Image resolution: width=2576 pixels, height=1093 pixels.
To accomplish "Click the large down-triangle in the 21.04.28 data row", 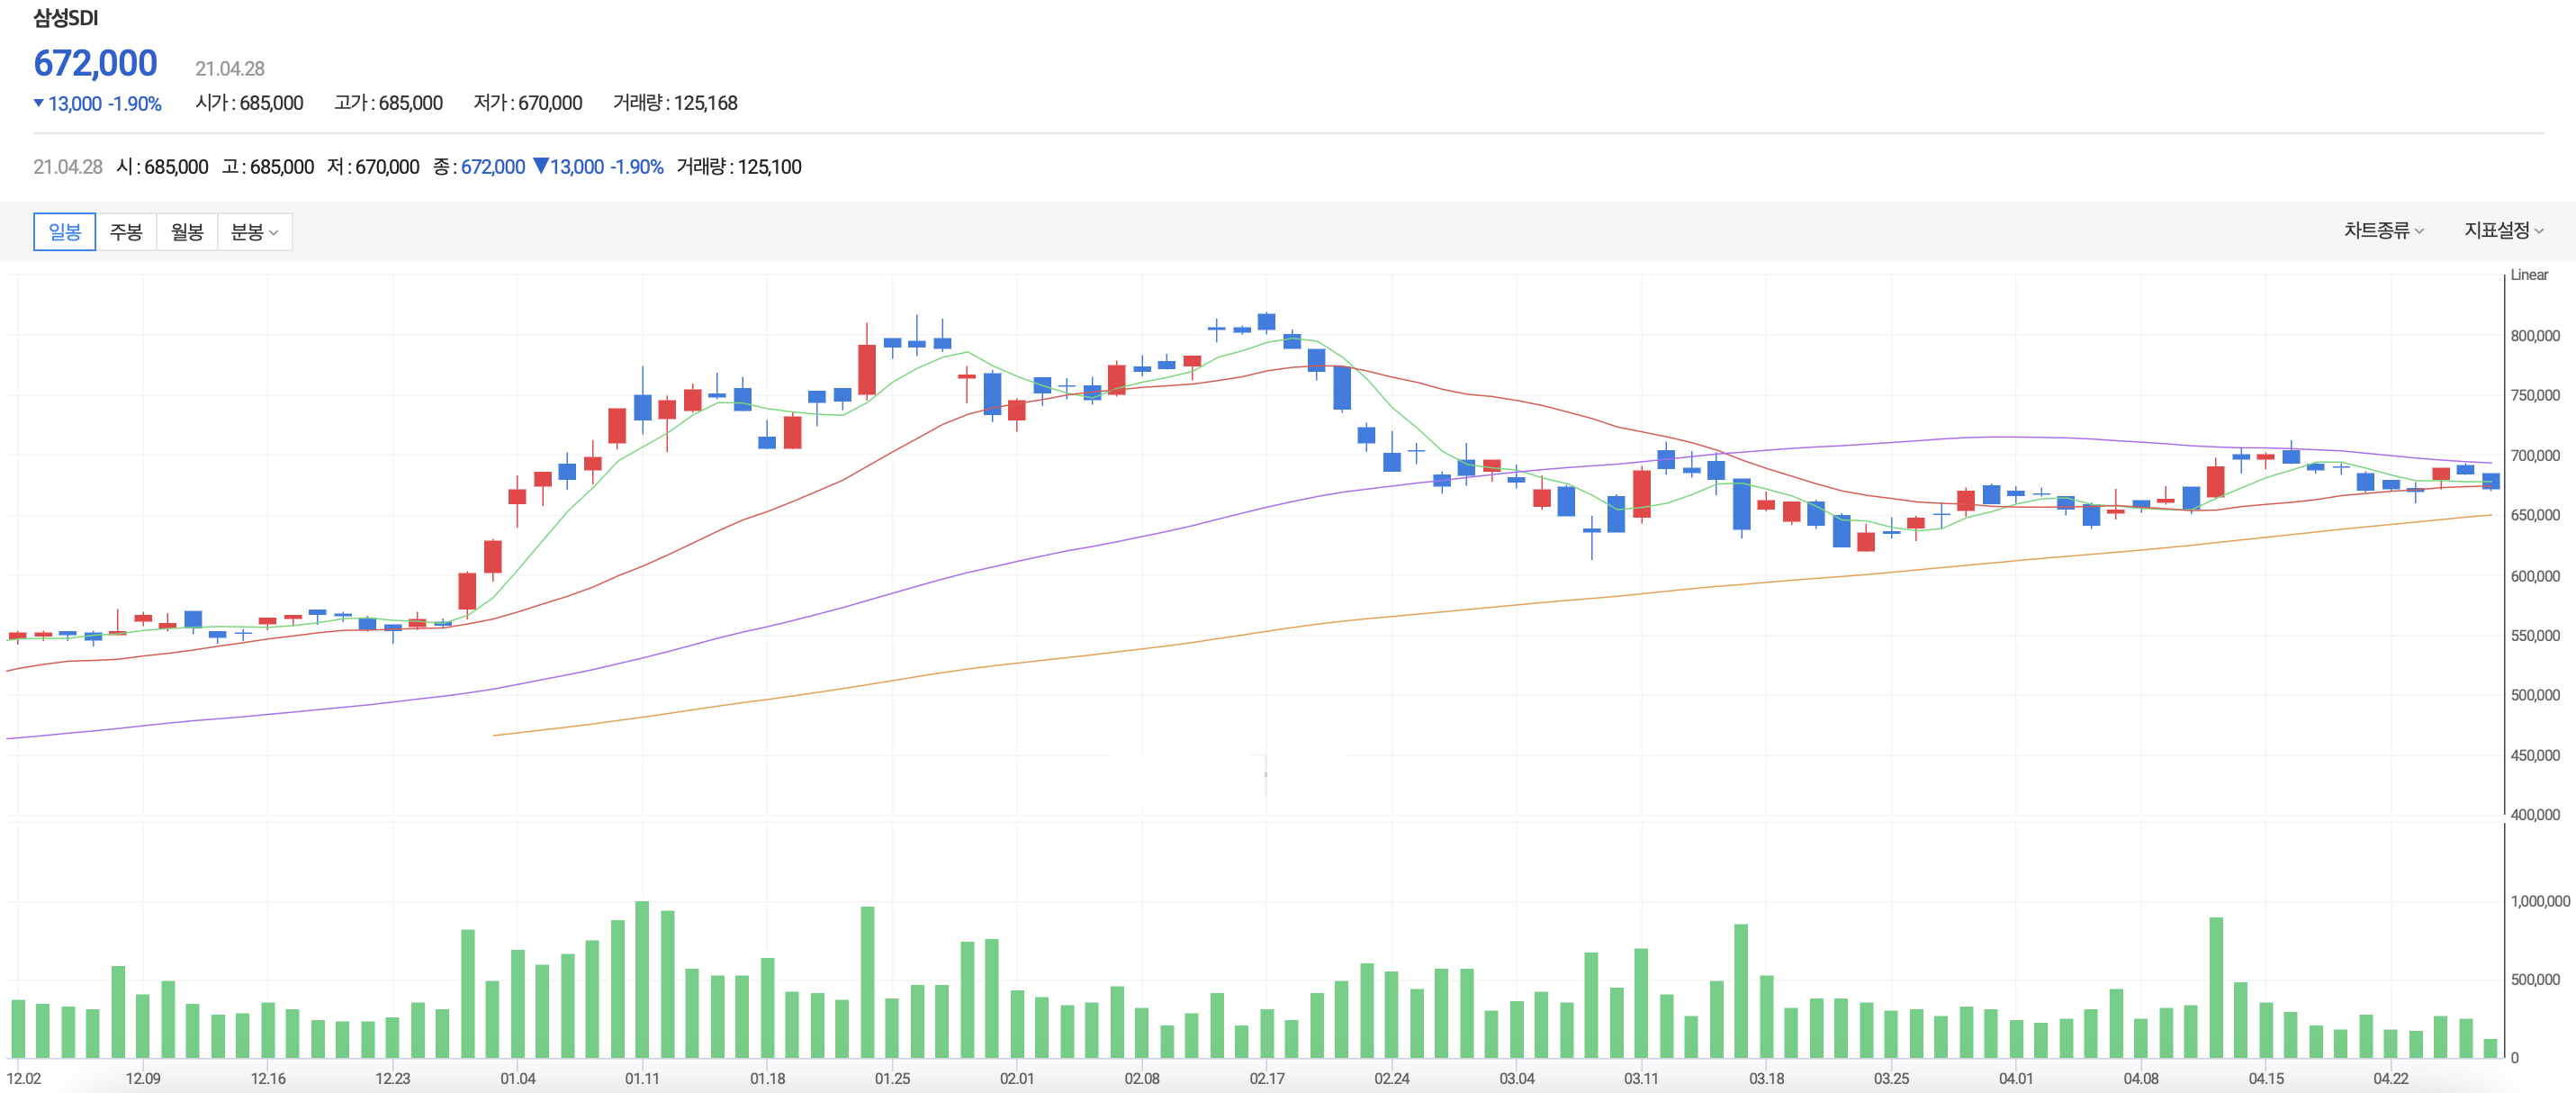I will (540, 166).
